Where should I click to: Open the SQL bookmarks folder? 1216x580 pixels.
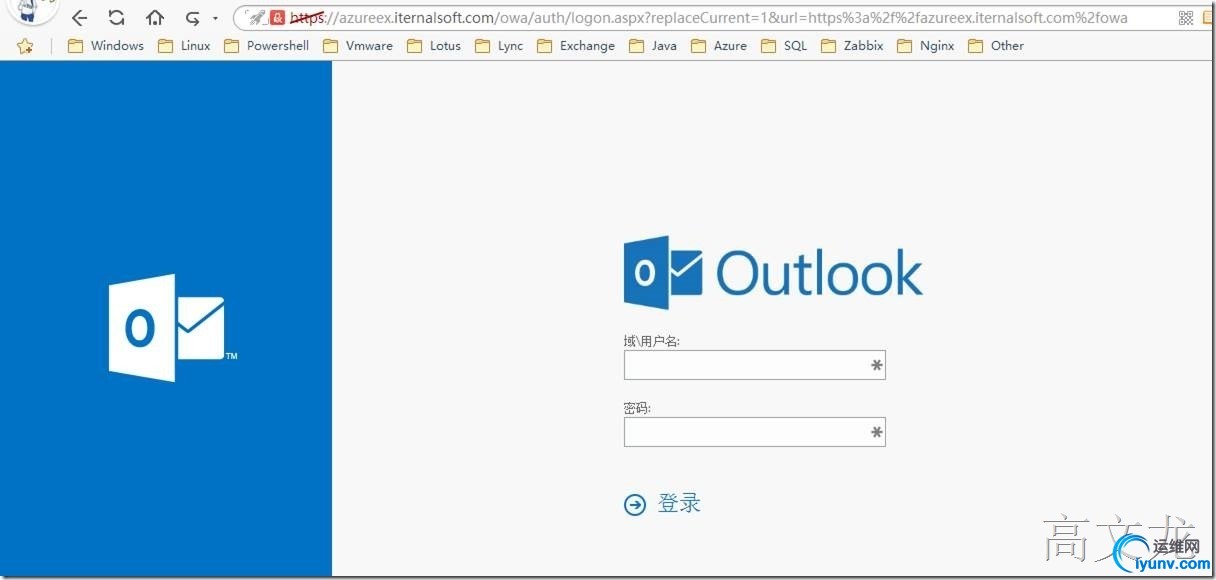(x=784, y=46)
